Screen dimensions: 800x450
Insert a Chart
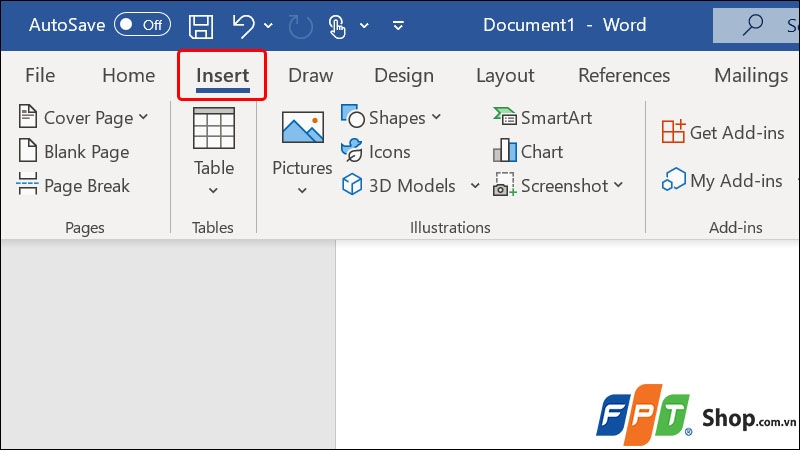point(528,152)
